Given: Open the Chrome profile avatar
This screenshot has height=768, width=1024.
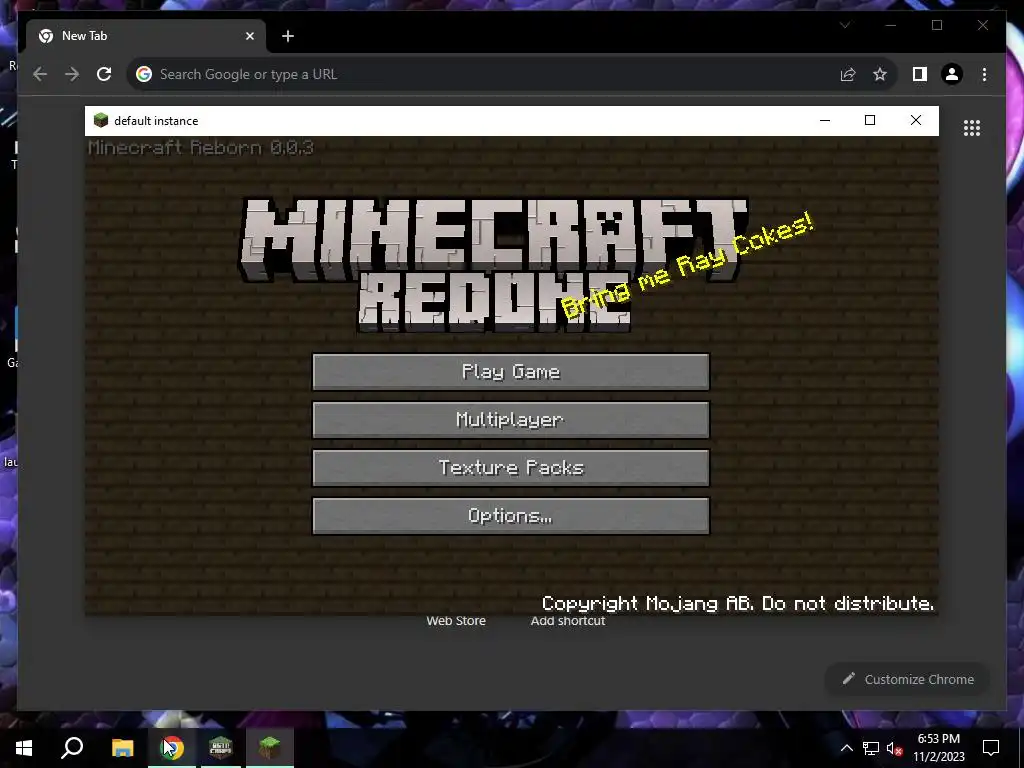Looking at the screenshot, I should 952,74.
